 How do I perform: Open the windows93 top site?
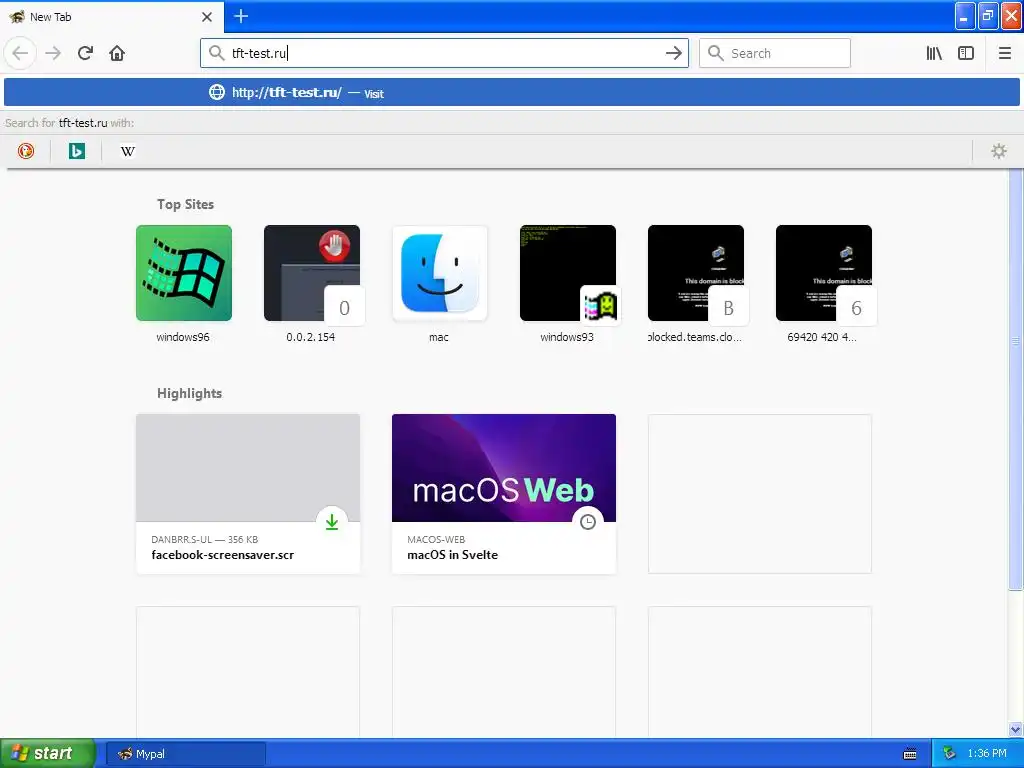pyautogui.click(x=568, y=284)
